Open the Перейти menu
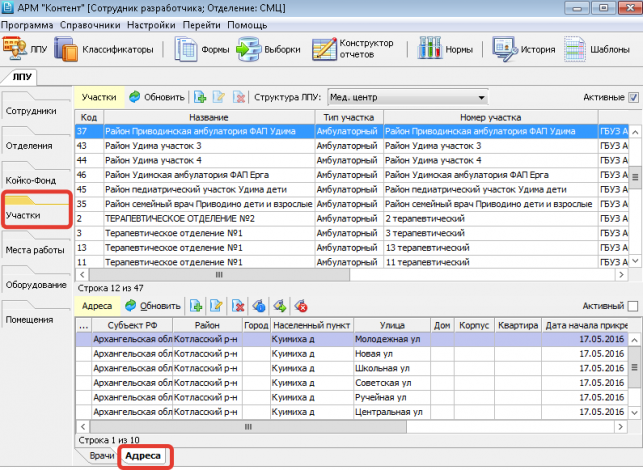The image size is (643, 470). pyautogui.click(x=201, y=25)
